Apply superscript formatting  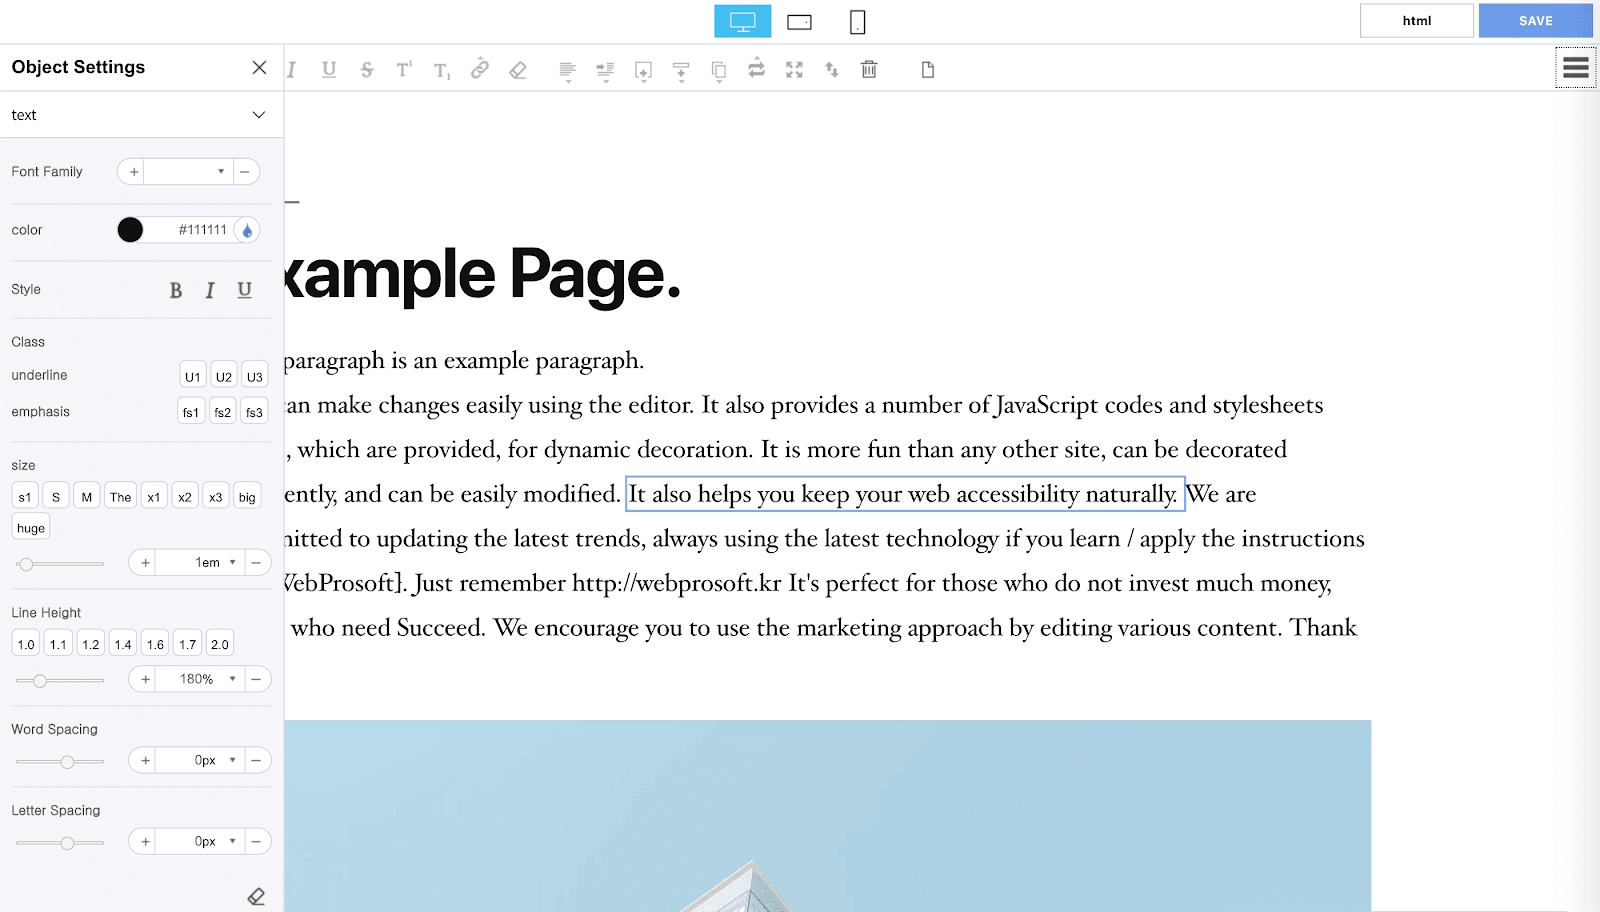pos(404,70)
